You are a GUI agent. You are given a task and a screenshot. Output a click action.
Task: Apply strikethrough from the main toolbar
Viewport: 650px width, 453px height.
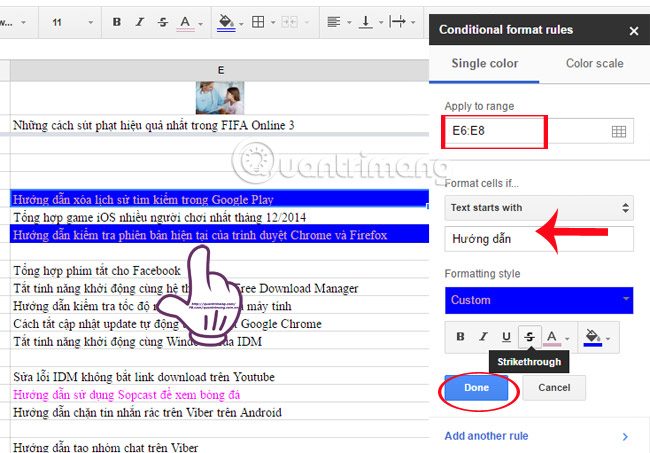(x=162, y=22)
